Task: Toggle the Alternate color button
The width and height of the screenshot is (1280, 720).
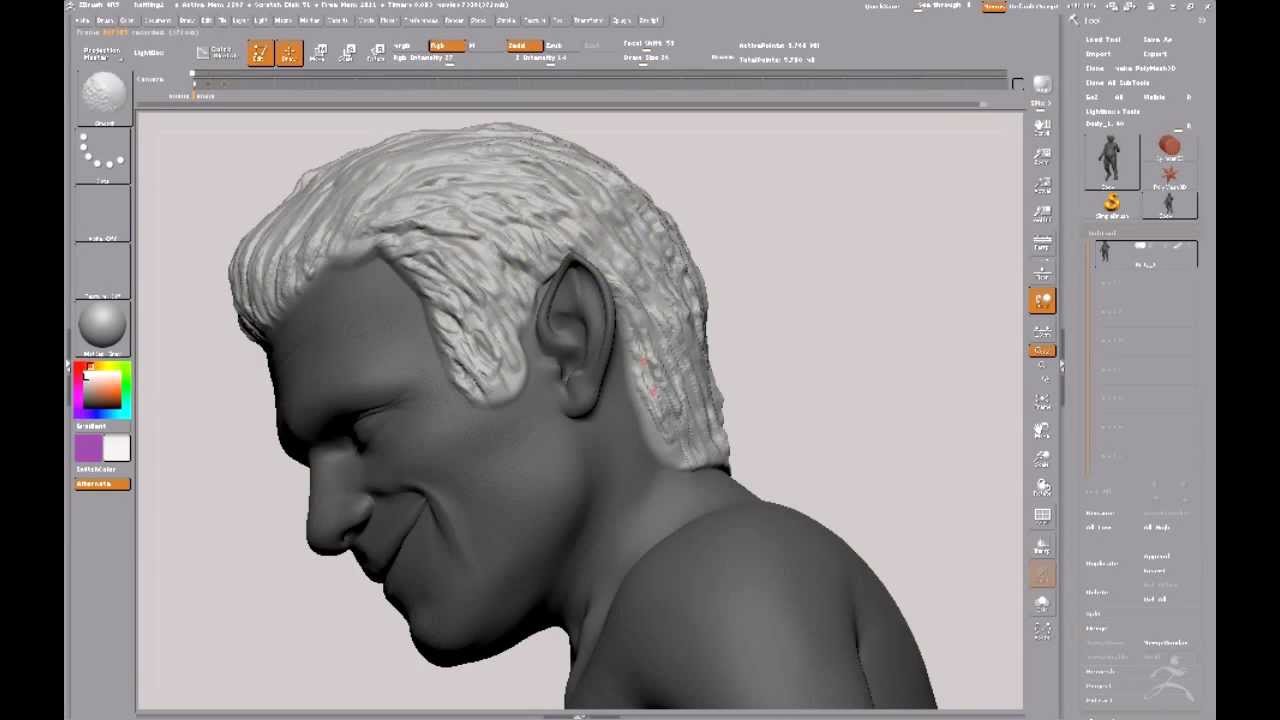Action: pos(102,484)
